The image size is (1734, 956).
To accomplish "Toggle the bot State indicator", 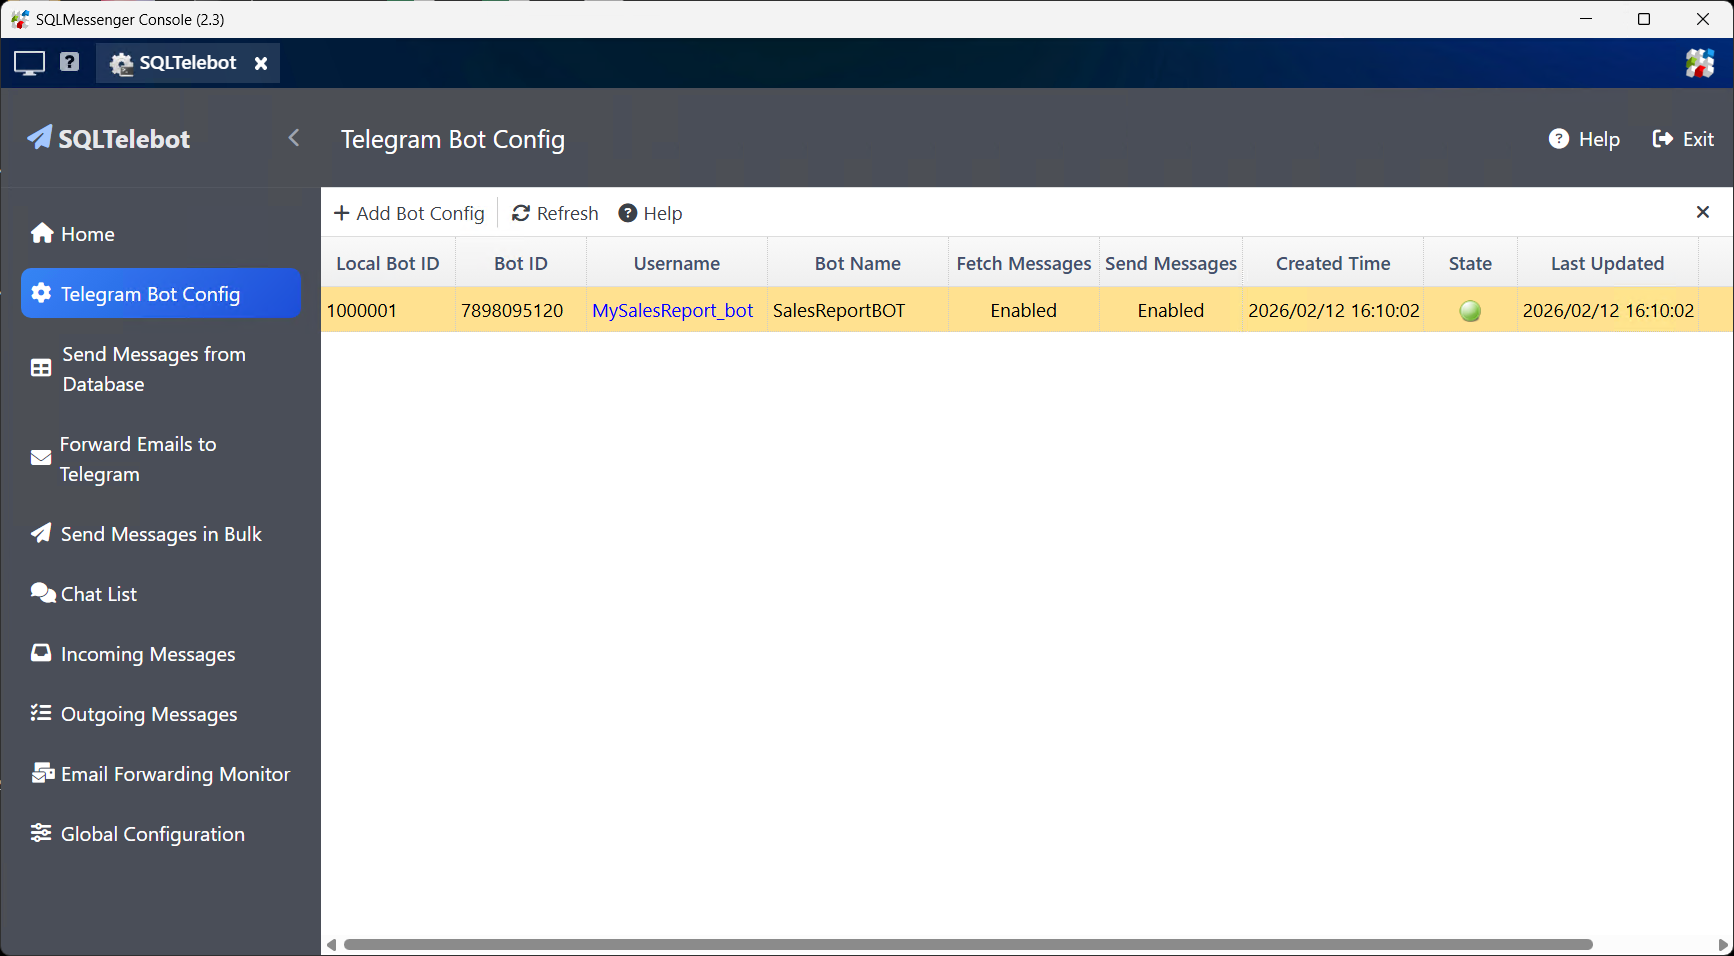I will pos(1470,310).
